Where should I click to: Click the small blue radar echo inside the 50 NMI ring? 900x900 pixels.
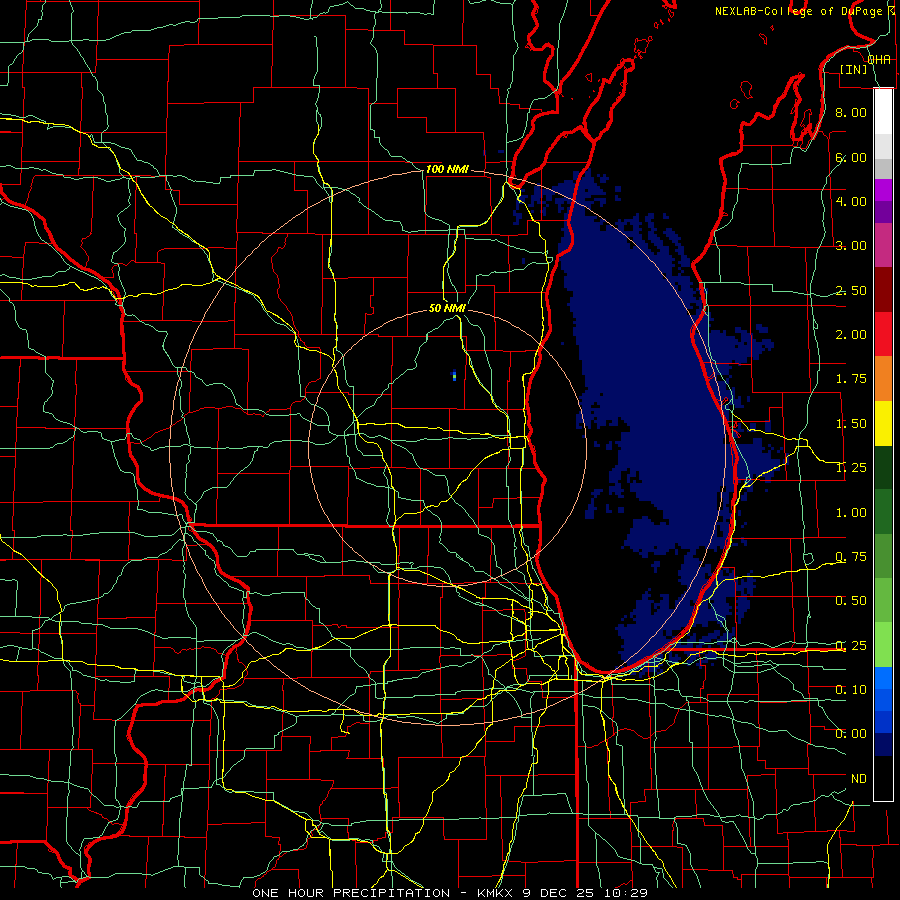454,375
